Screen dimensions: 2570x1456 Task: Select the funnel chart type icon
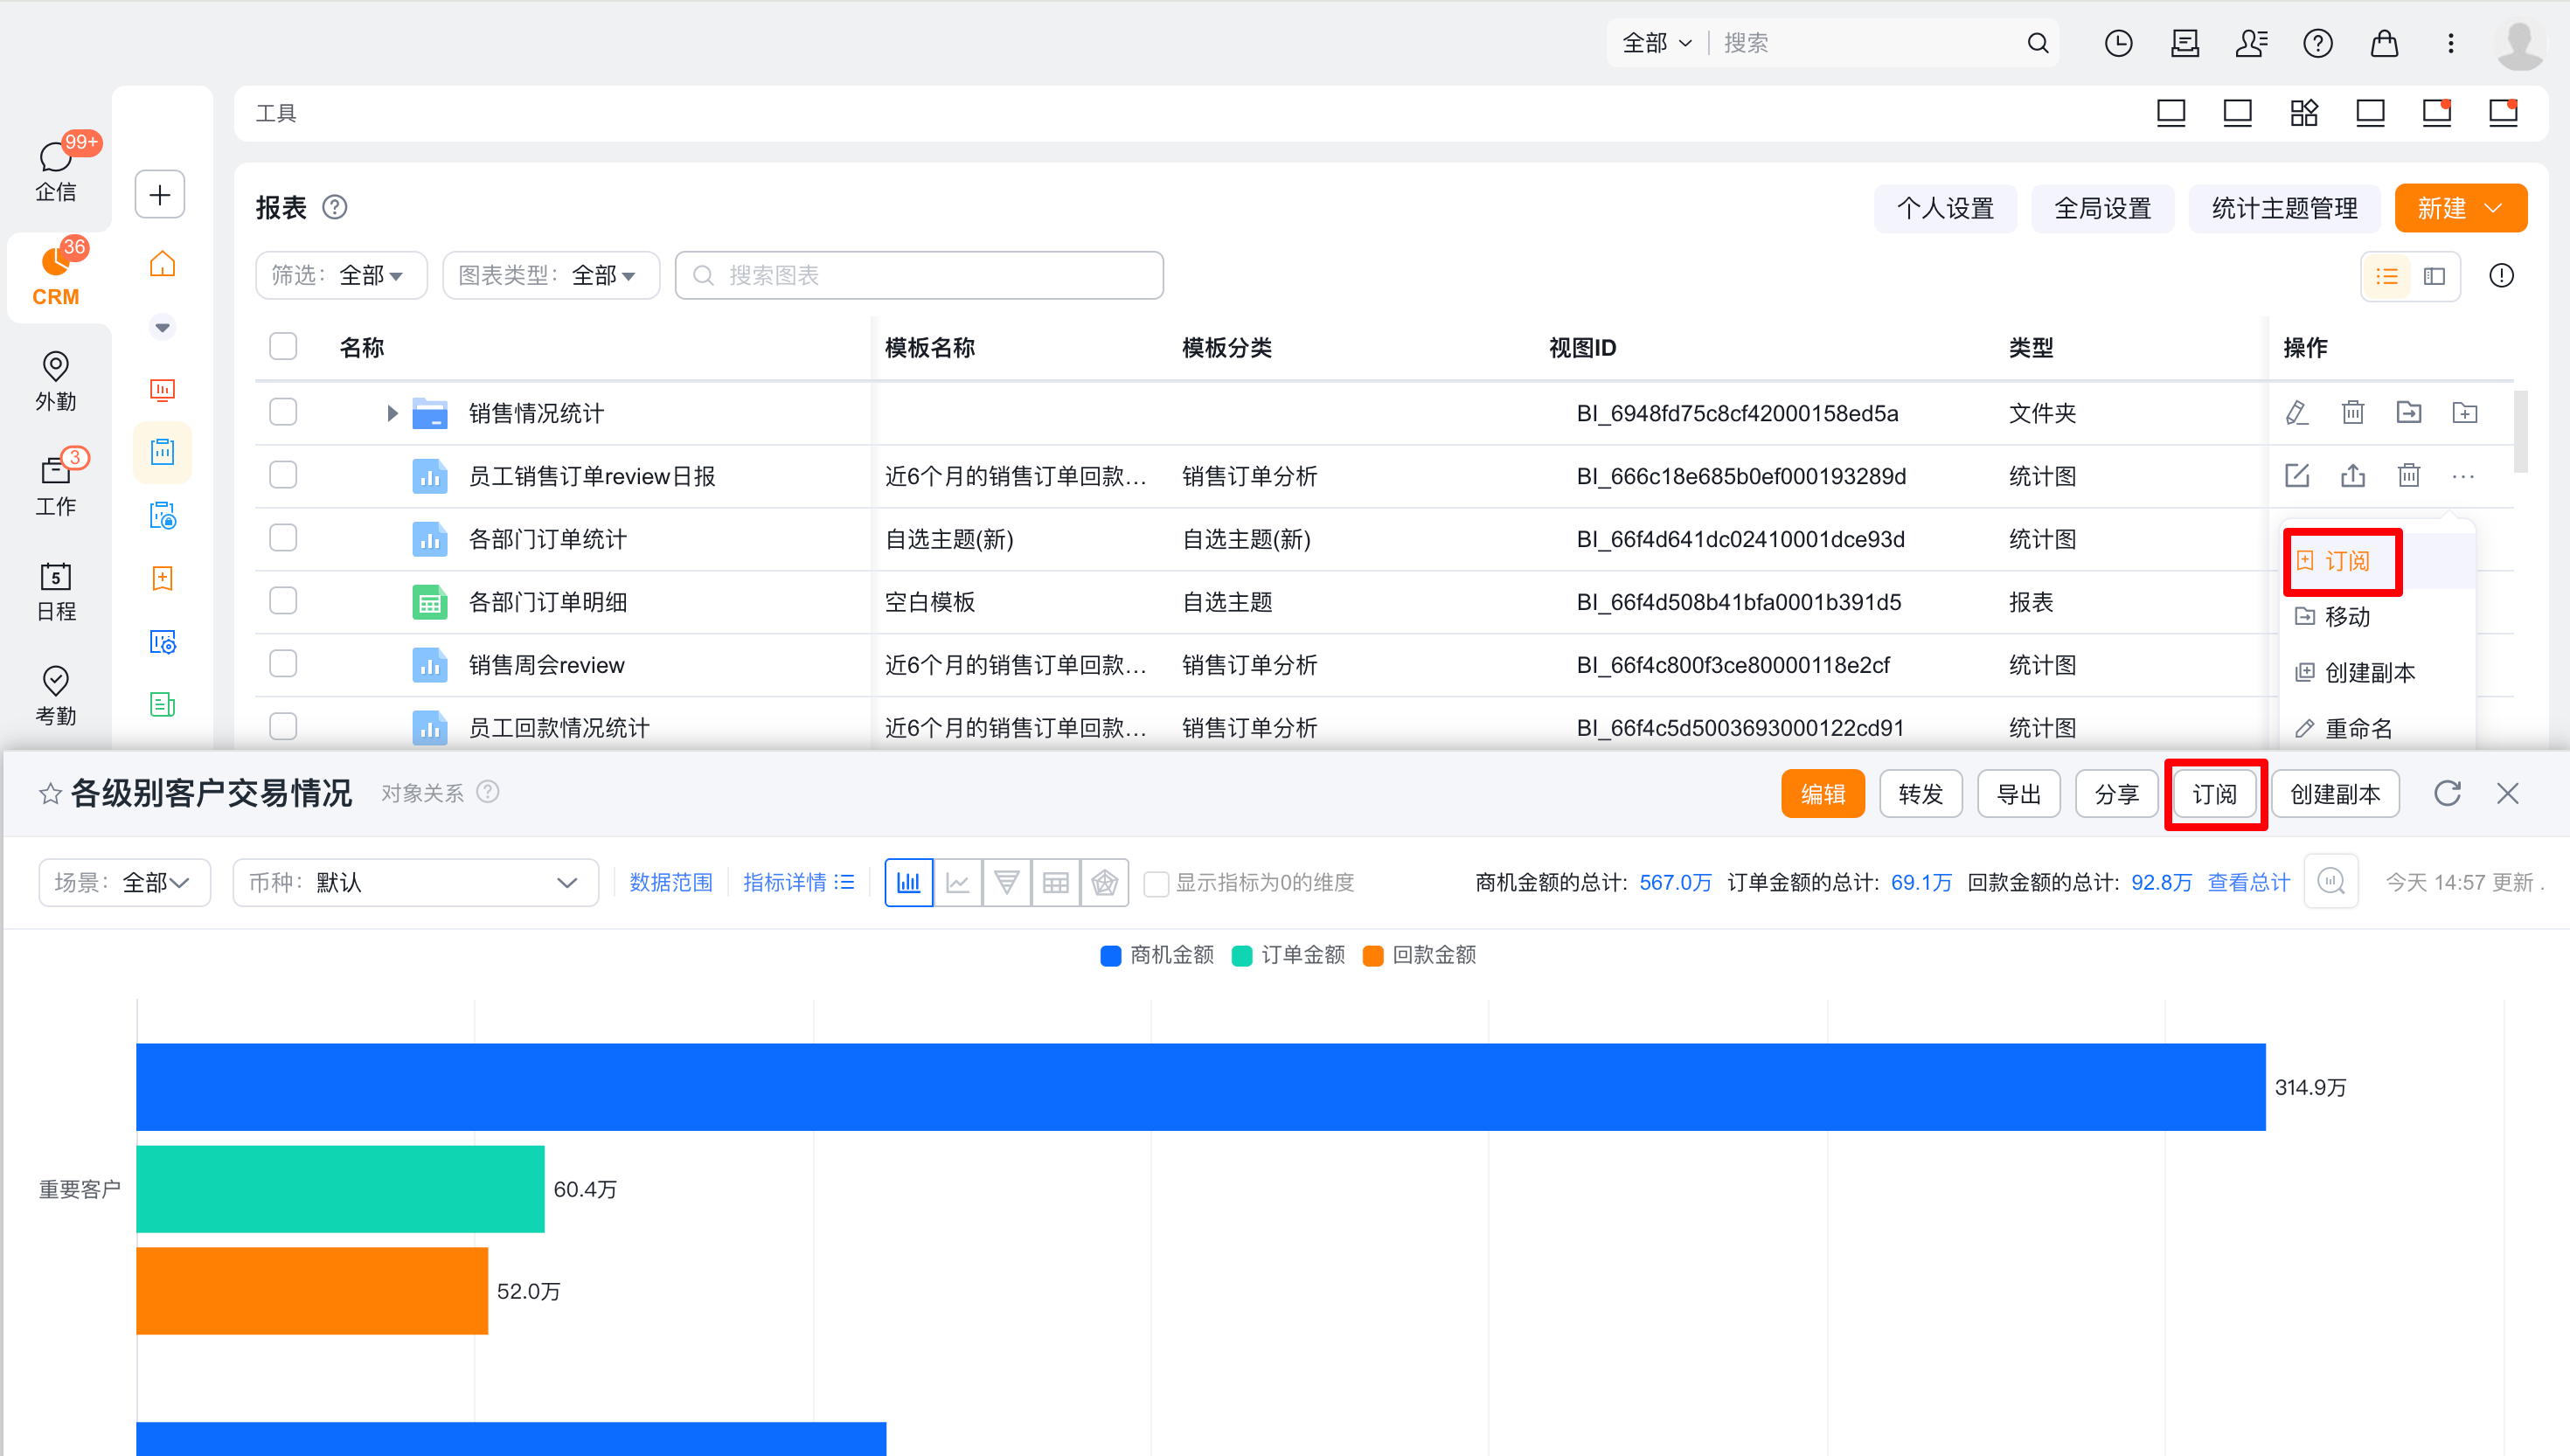tap(1006, 882)
